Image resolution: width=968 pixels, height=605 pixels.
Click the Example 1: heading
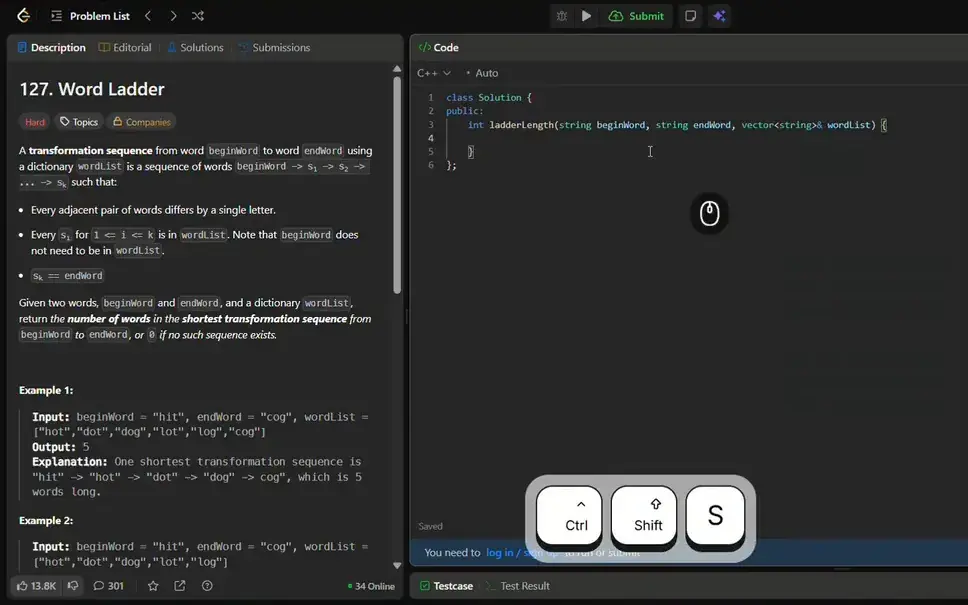coord(46,390)
